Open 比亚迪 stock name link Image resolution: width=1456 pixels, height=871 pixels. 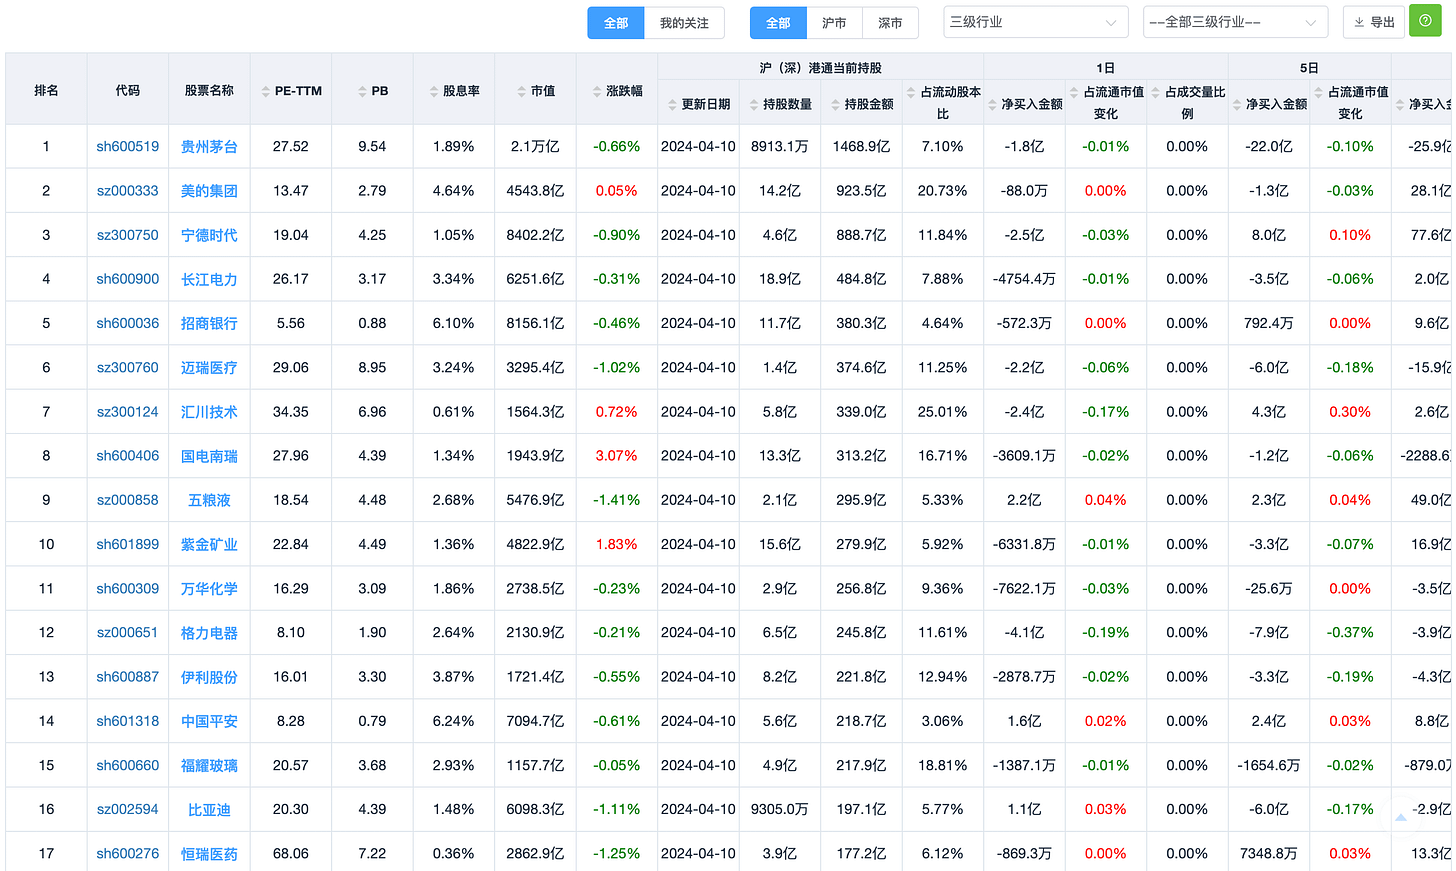click(x=209, y=810)
